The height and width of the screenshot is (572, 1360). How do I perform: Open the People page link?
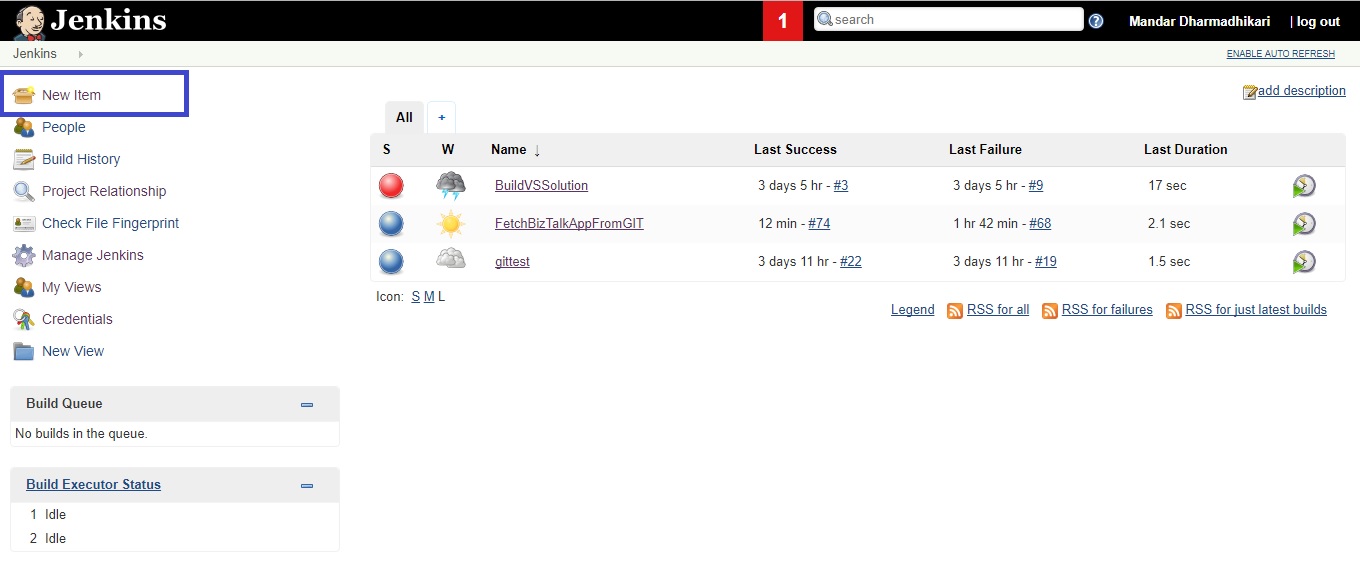[64, 127]
